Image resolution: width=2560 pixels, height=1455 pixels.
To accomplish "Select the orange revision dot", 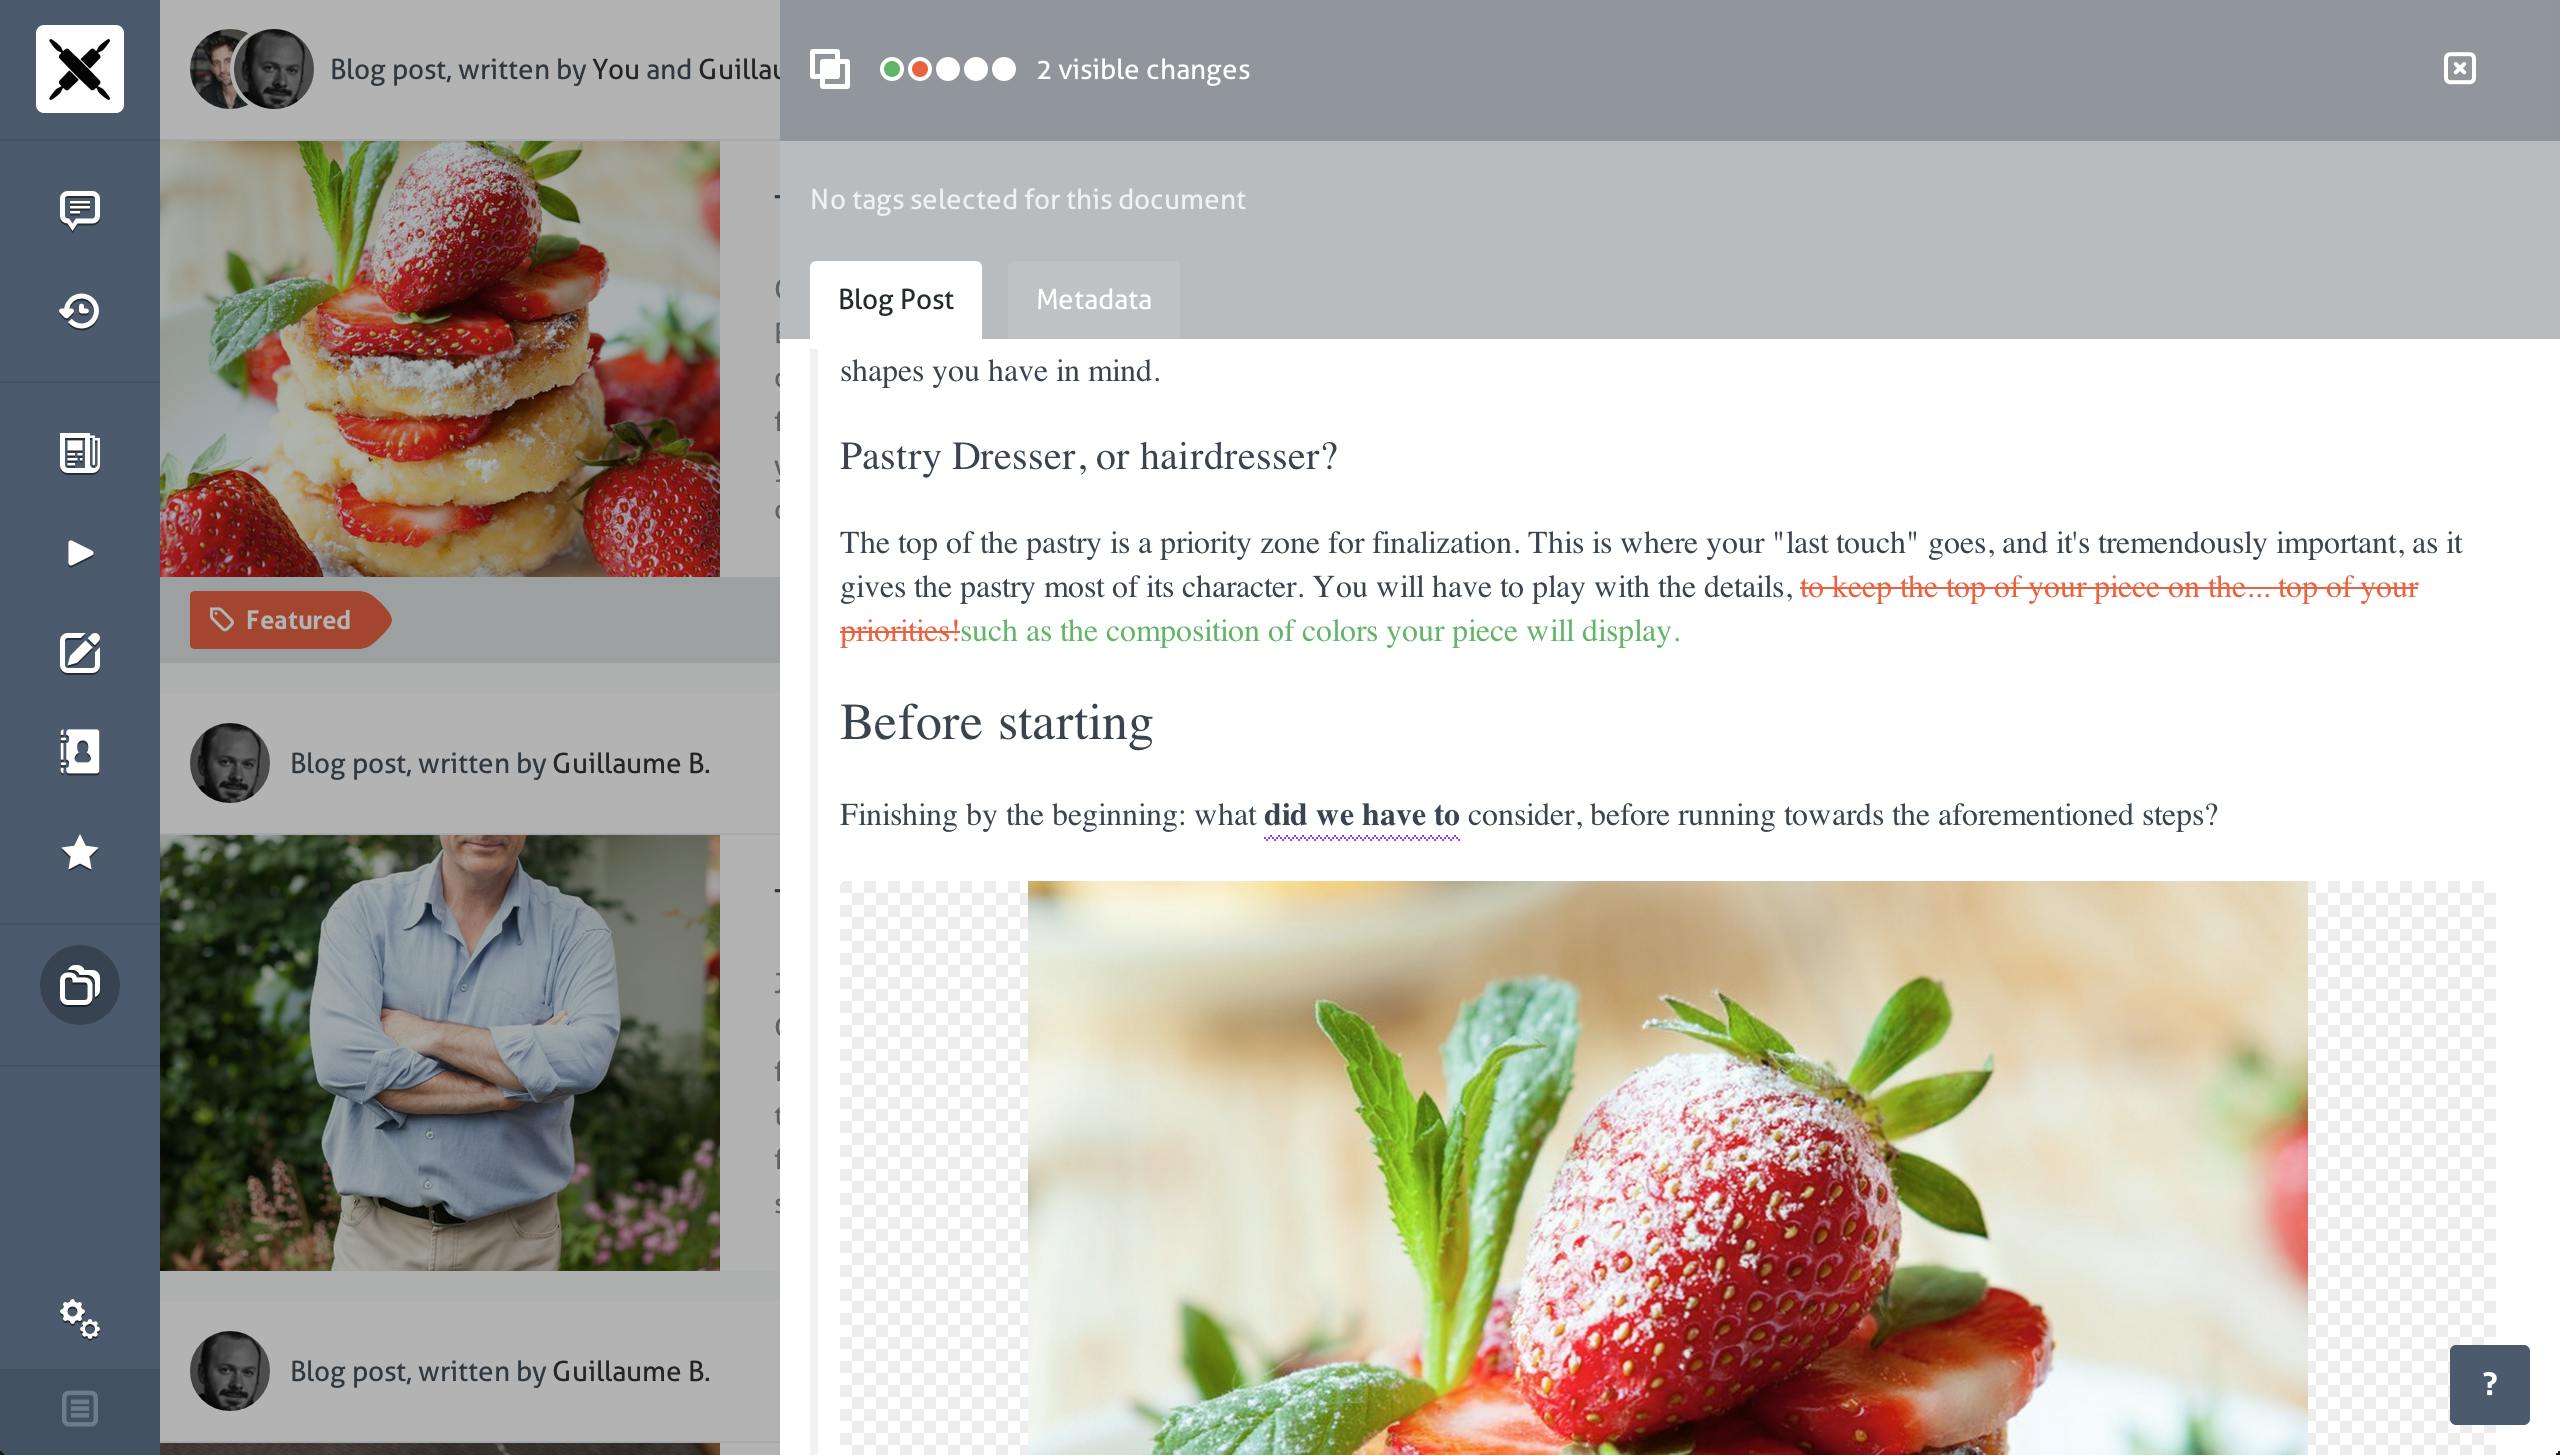I will pyautogui.click(x=920, y=69).
